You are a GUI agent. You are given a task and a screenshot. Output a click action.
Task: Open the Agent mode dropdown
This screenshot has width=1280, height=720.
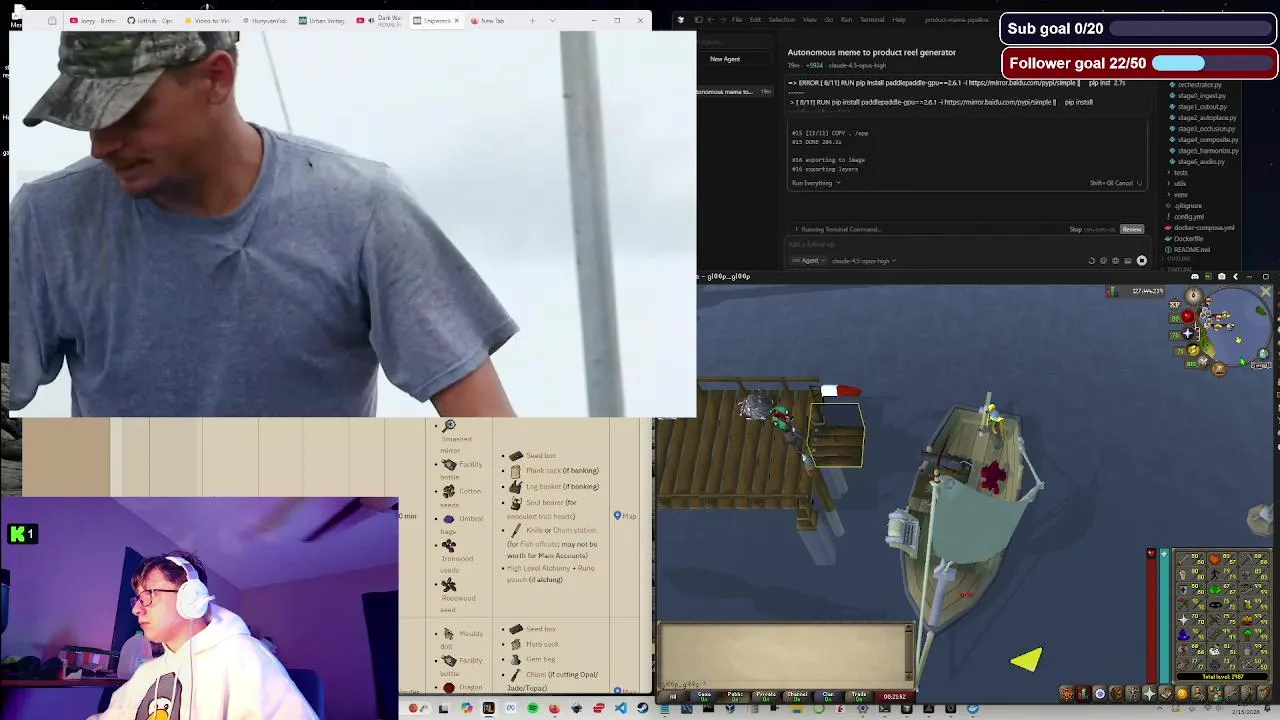point(809,261)
